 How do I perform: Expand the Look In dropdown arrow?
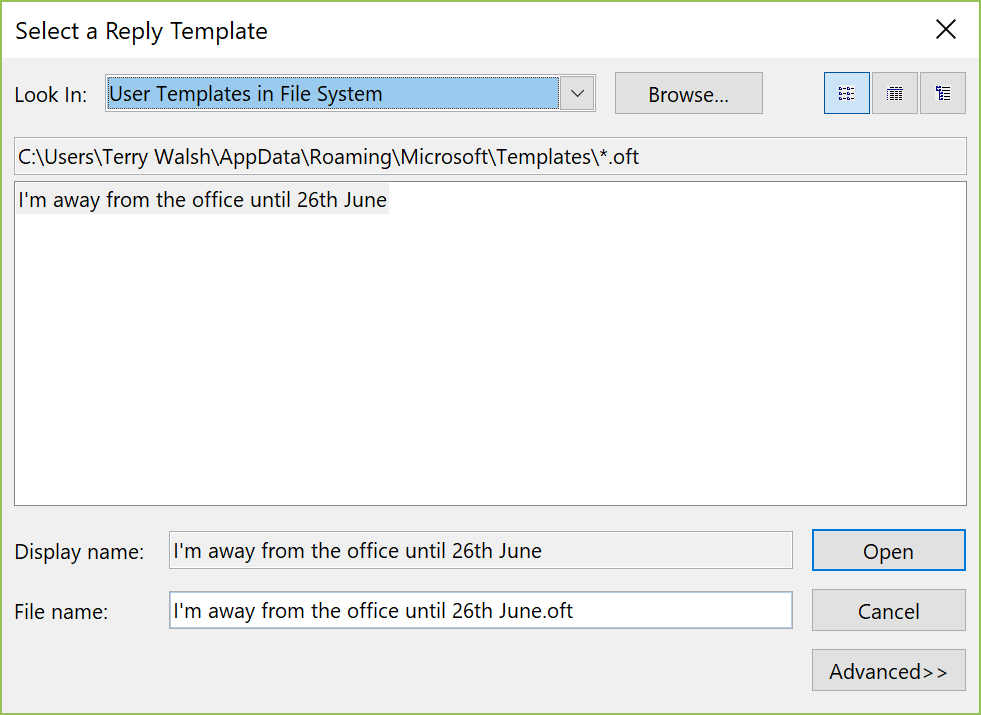577,94
